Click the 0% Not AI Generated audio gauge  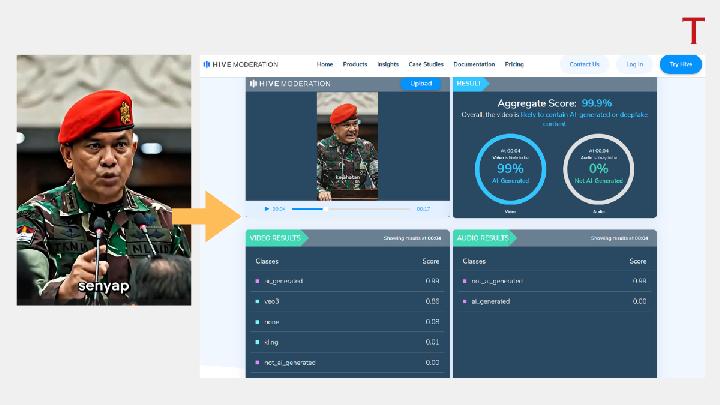tap(597, 168)
